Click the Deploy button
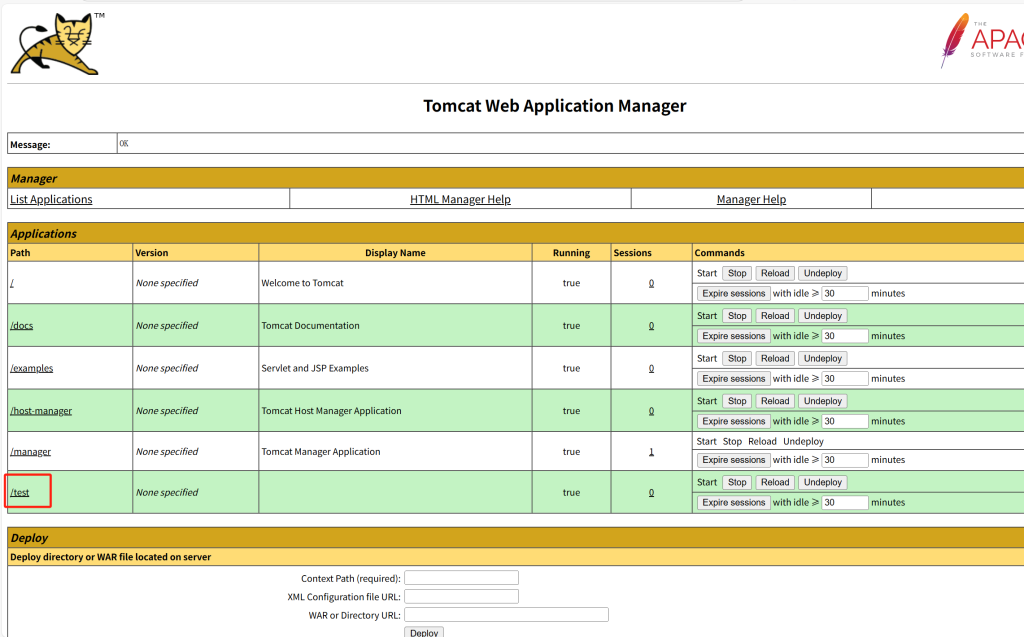The width and height of the screenshot is (1024, 637). 424,632
